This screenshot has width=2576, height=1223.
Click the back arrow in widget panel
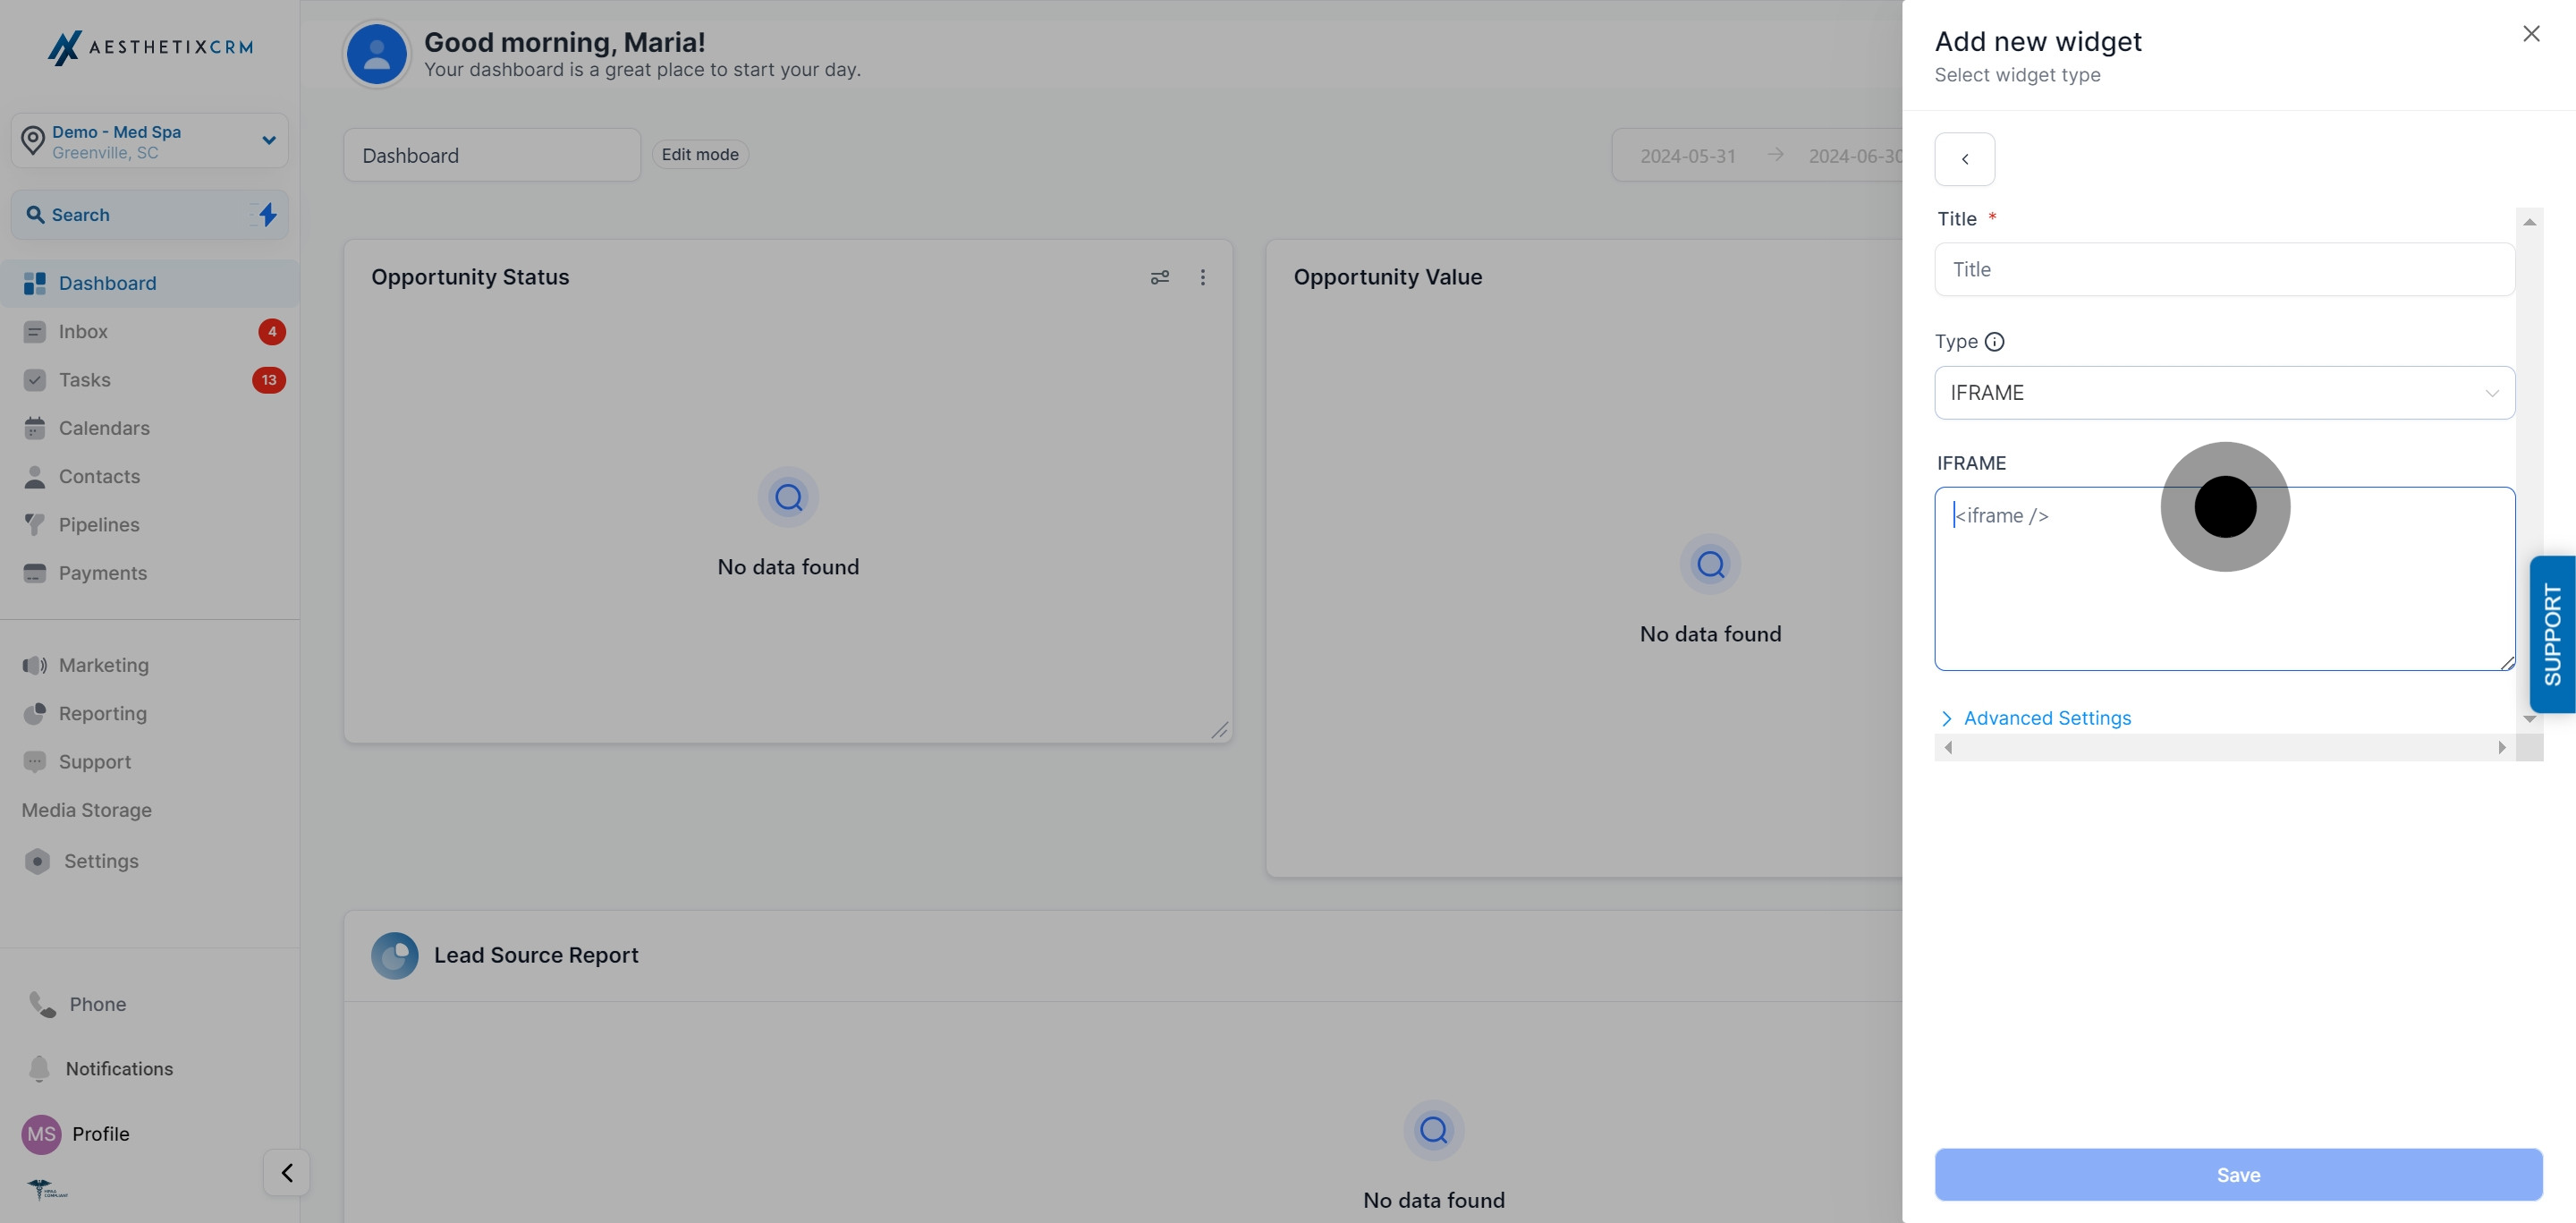click(1964, 159)
